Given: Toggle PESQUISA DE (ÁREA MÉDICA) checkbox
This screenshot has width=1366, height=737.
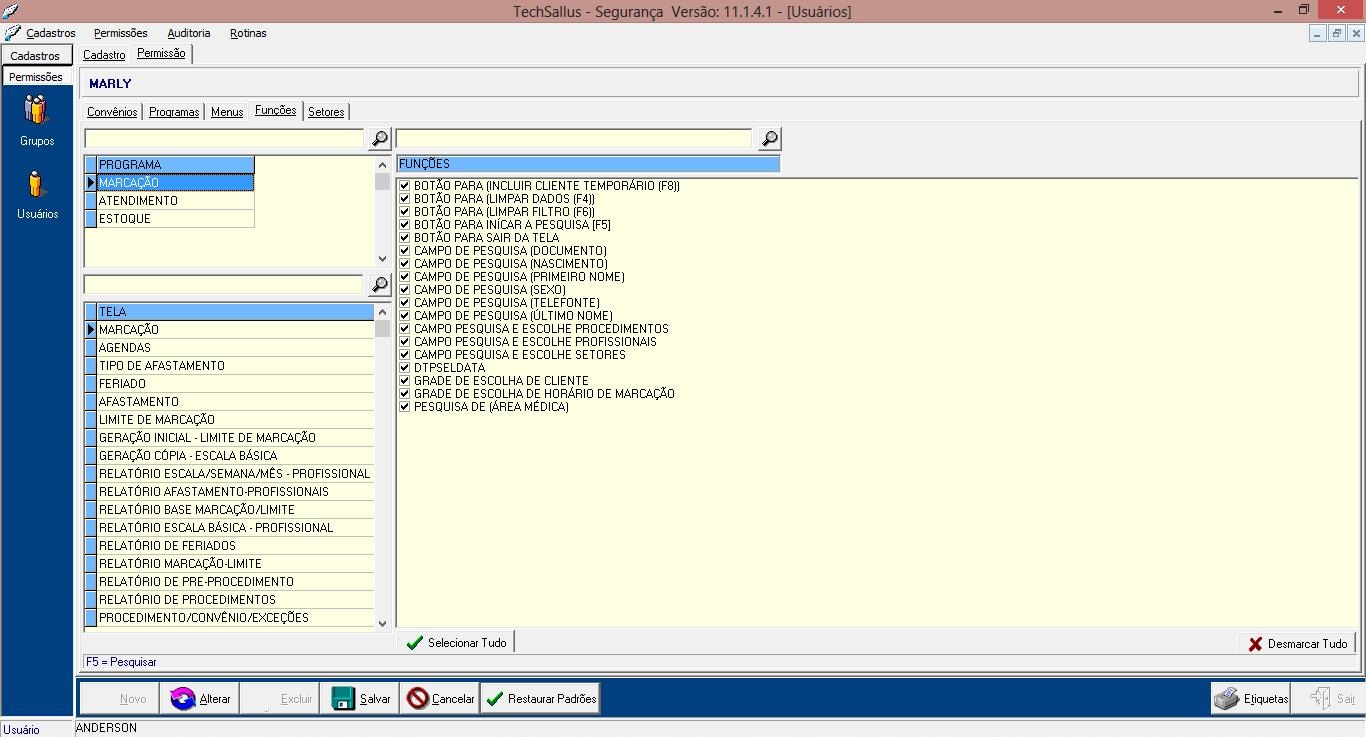Looking at the screenshot, I should (405, 407).
